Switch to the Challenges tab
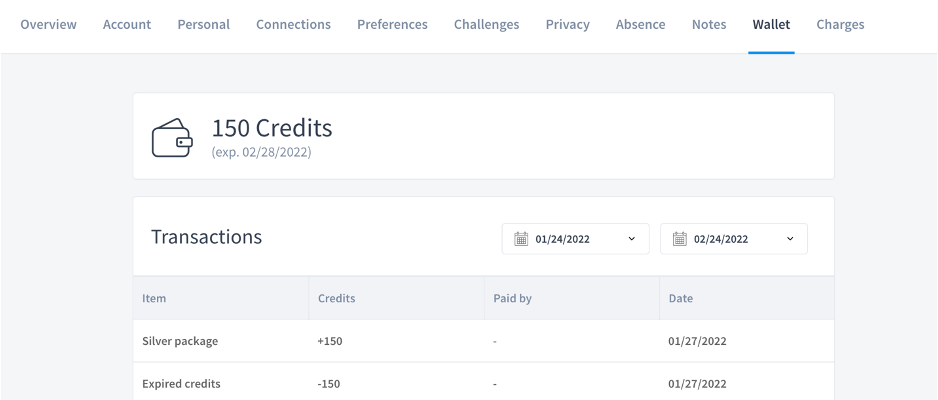 [486, 25]
